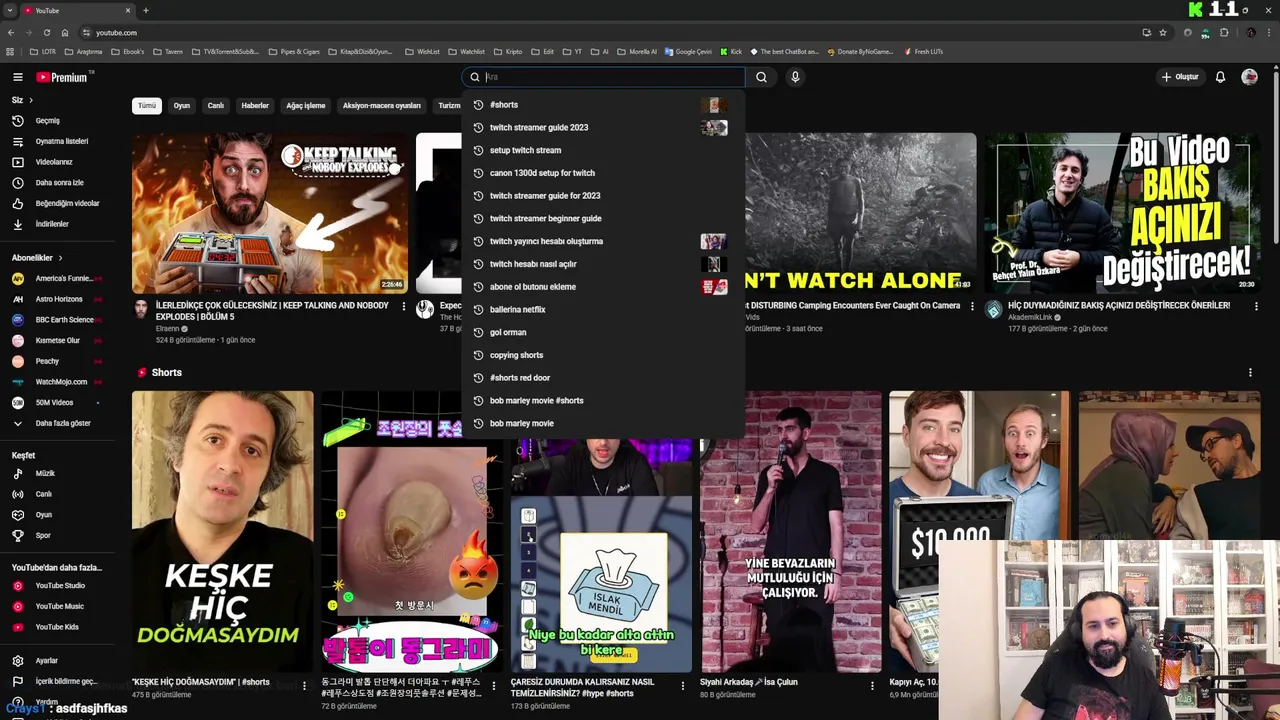Open the notifications bell

point(1220,77)
